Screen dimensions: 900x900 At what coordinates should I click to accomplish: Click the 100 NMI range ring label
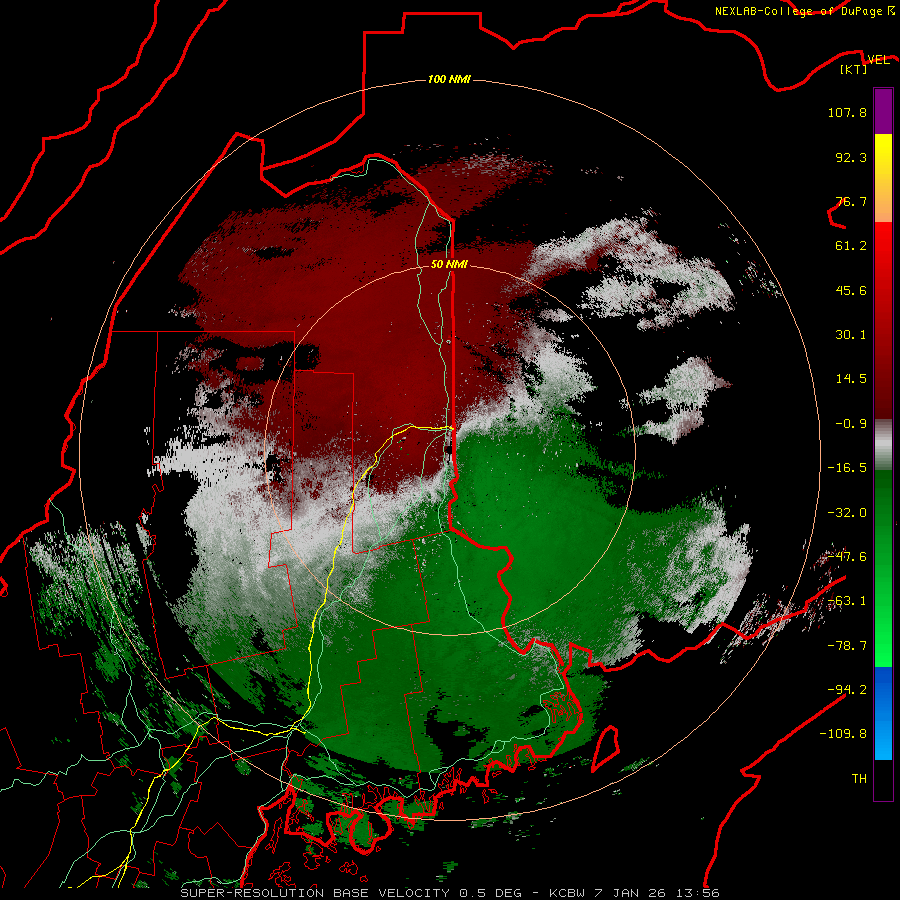(x=449, y=79)
